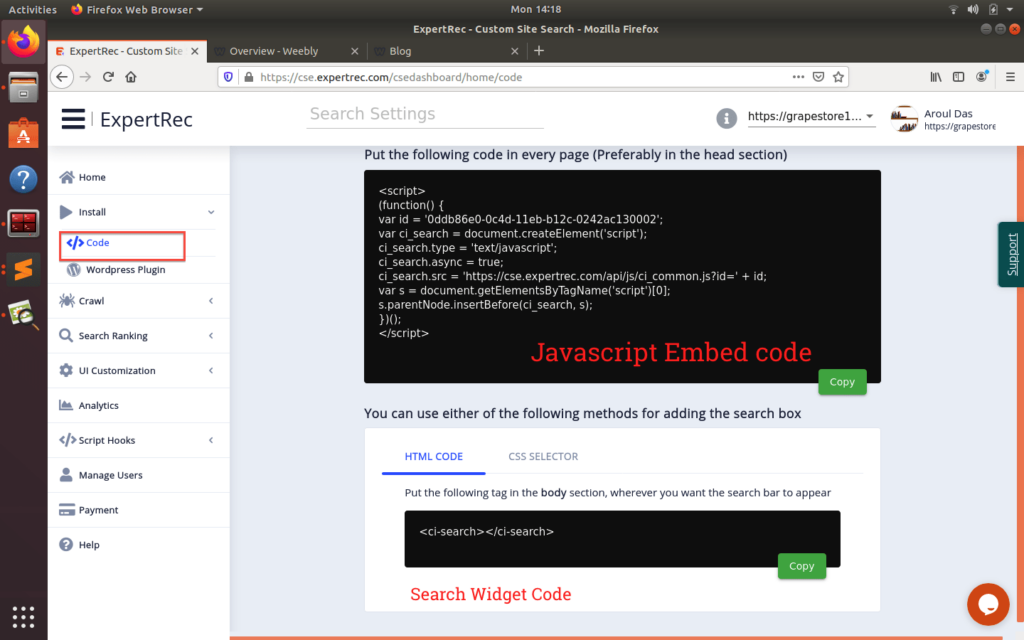Viewport: 1024px width, 640px height.
Task: Click the info icon next to site selector
Action: pos(726,118)
